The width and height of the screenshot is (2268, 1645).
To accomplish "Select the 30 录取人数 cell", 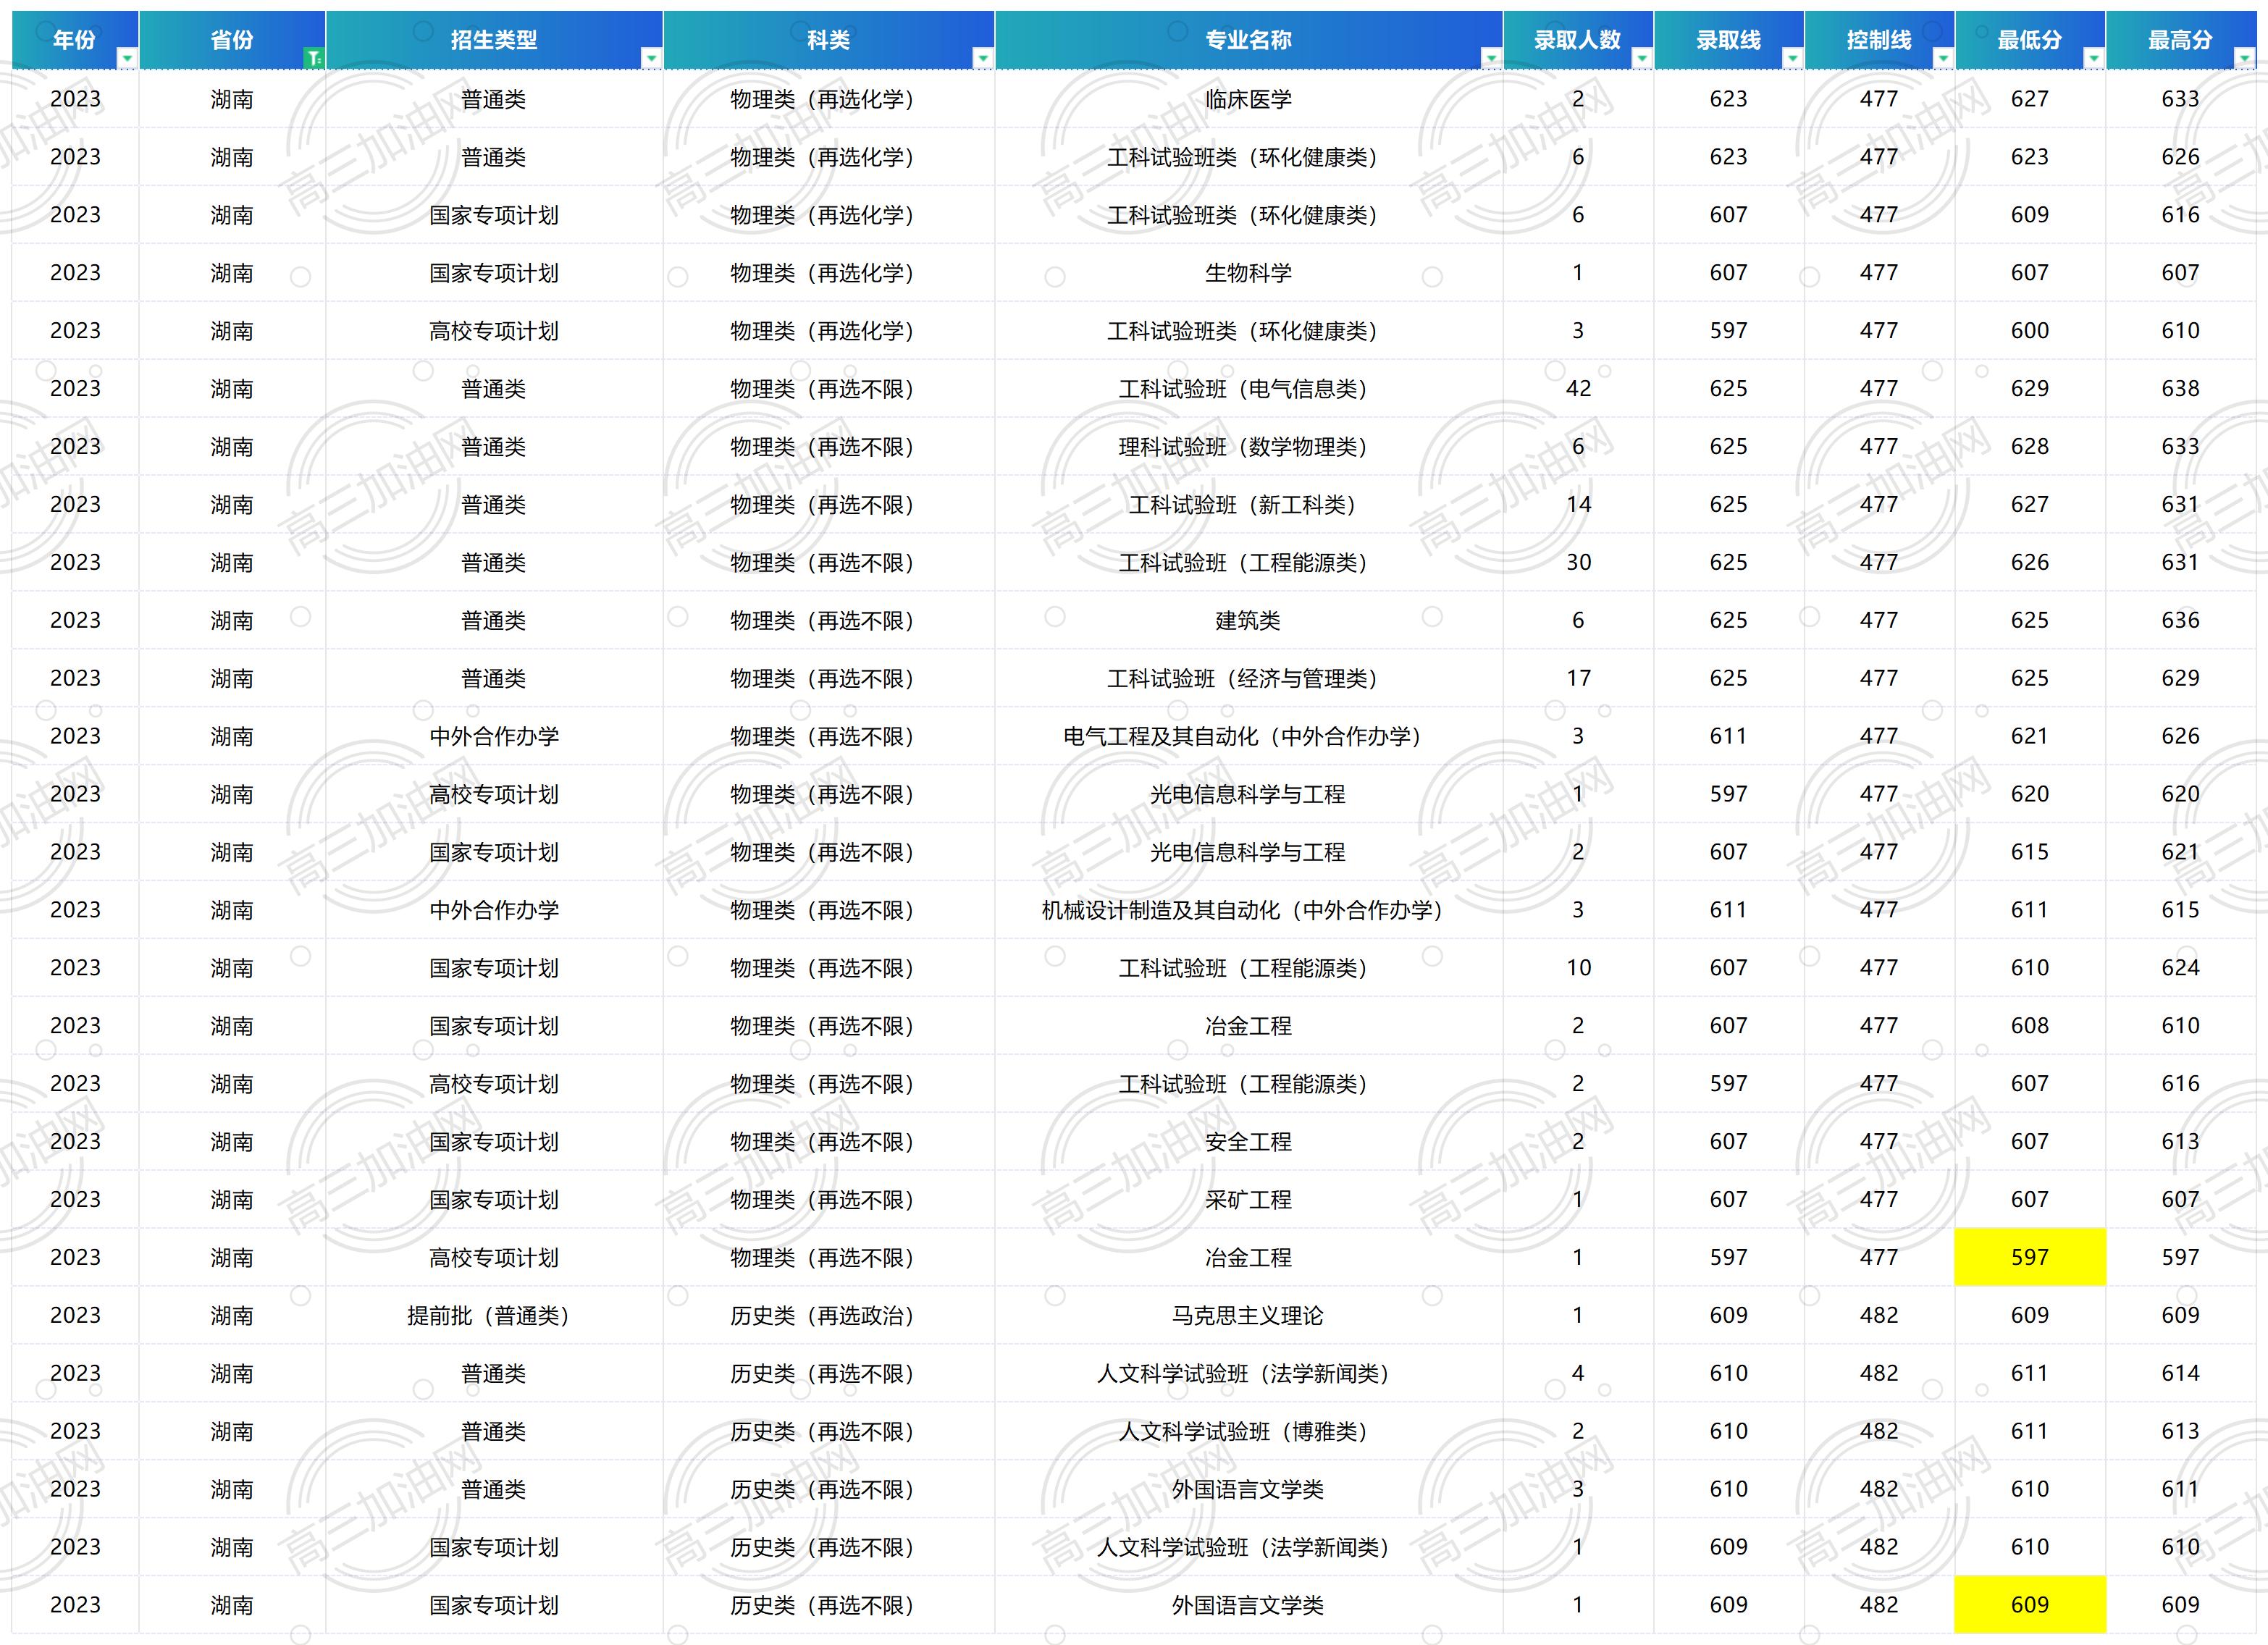I will [1578, 563].
